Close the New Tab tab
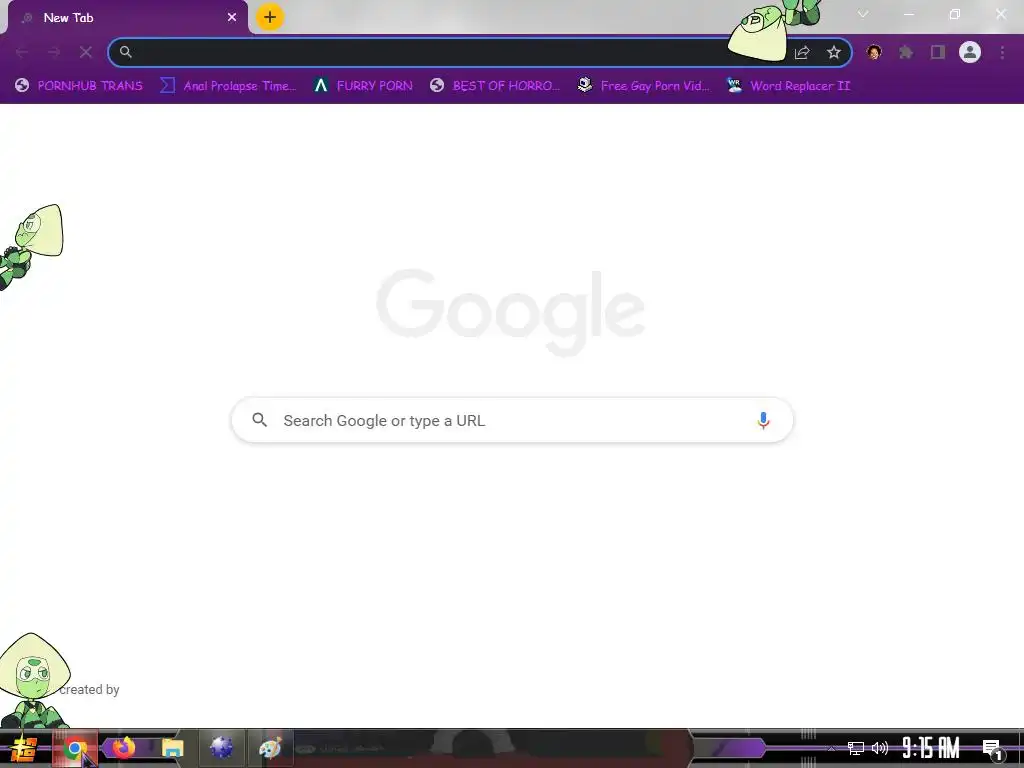The image size is (1024, 768). (232, 18)
